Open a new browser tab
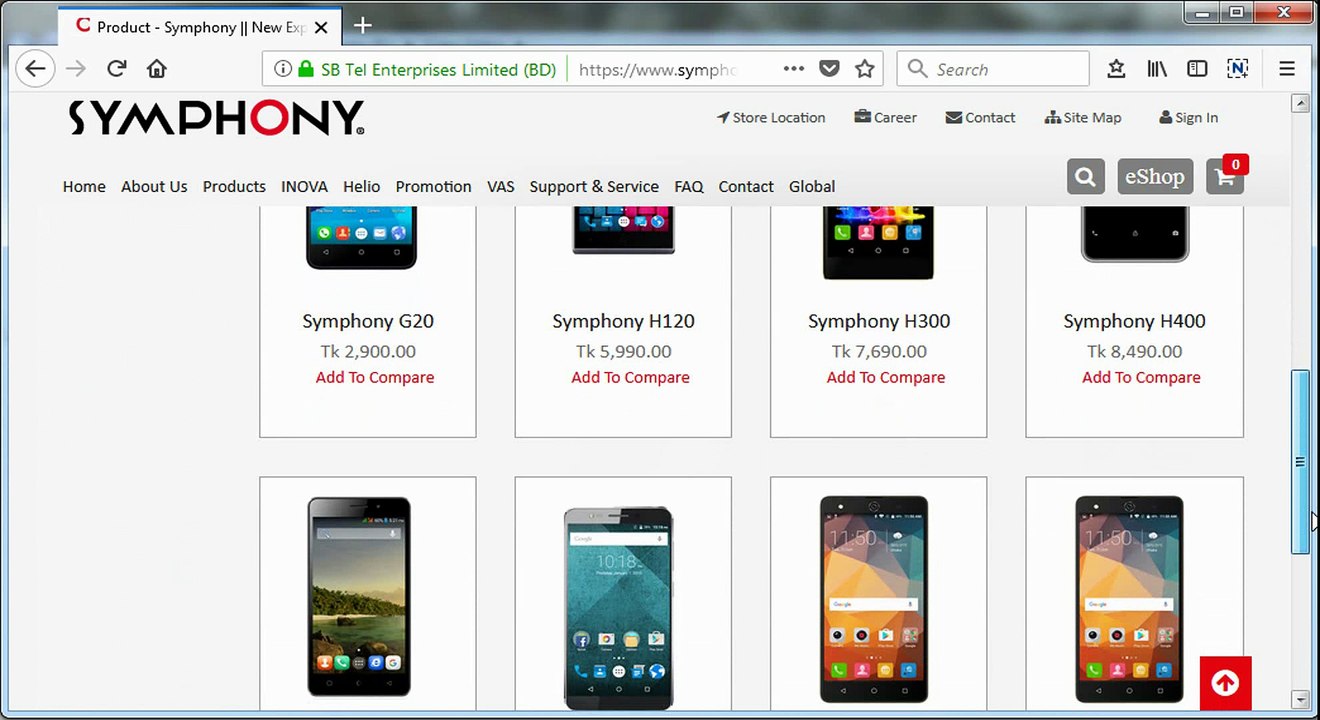The image size is (1320, 720). (x=363, y=26)
